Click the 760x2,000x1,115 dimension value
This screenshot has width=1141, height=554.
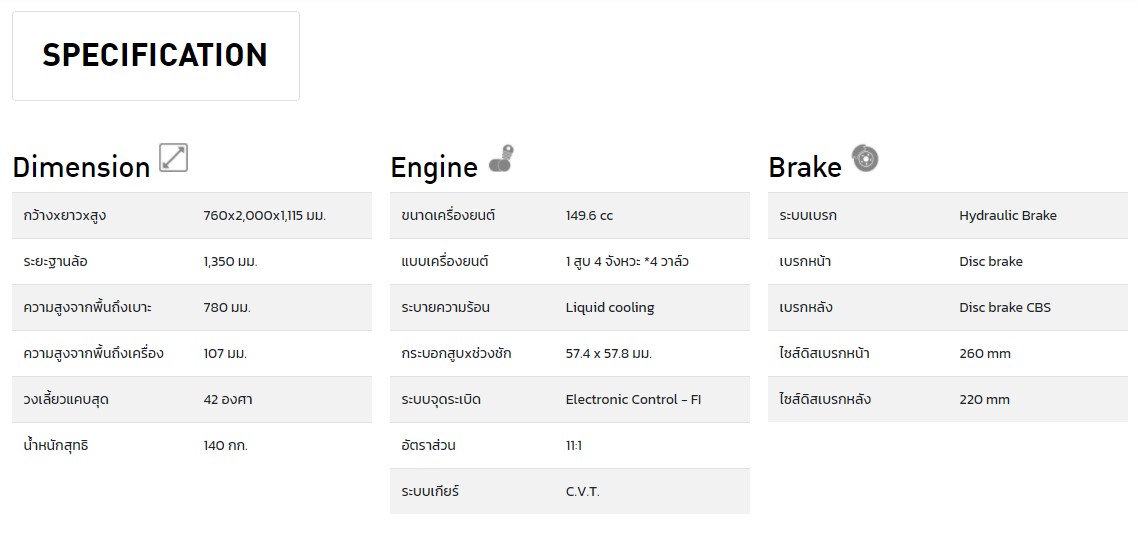click(x=264, y=216)
